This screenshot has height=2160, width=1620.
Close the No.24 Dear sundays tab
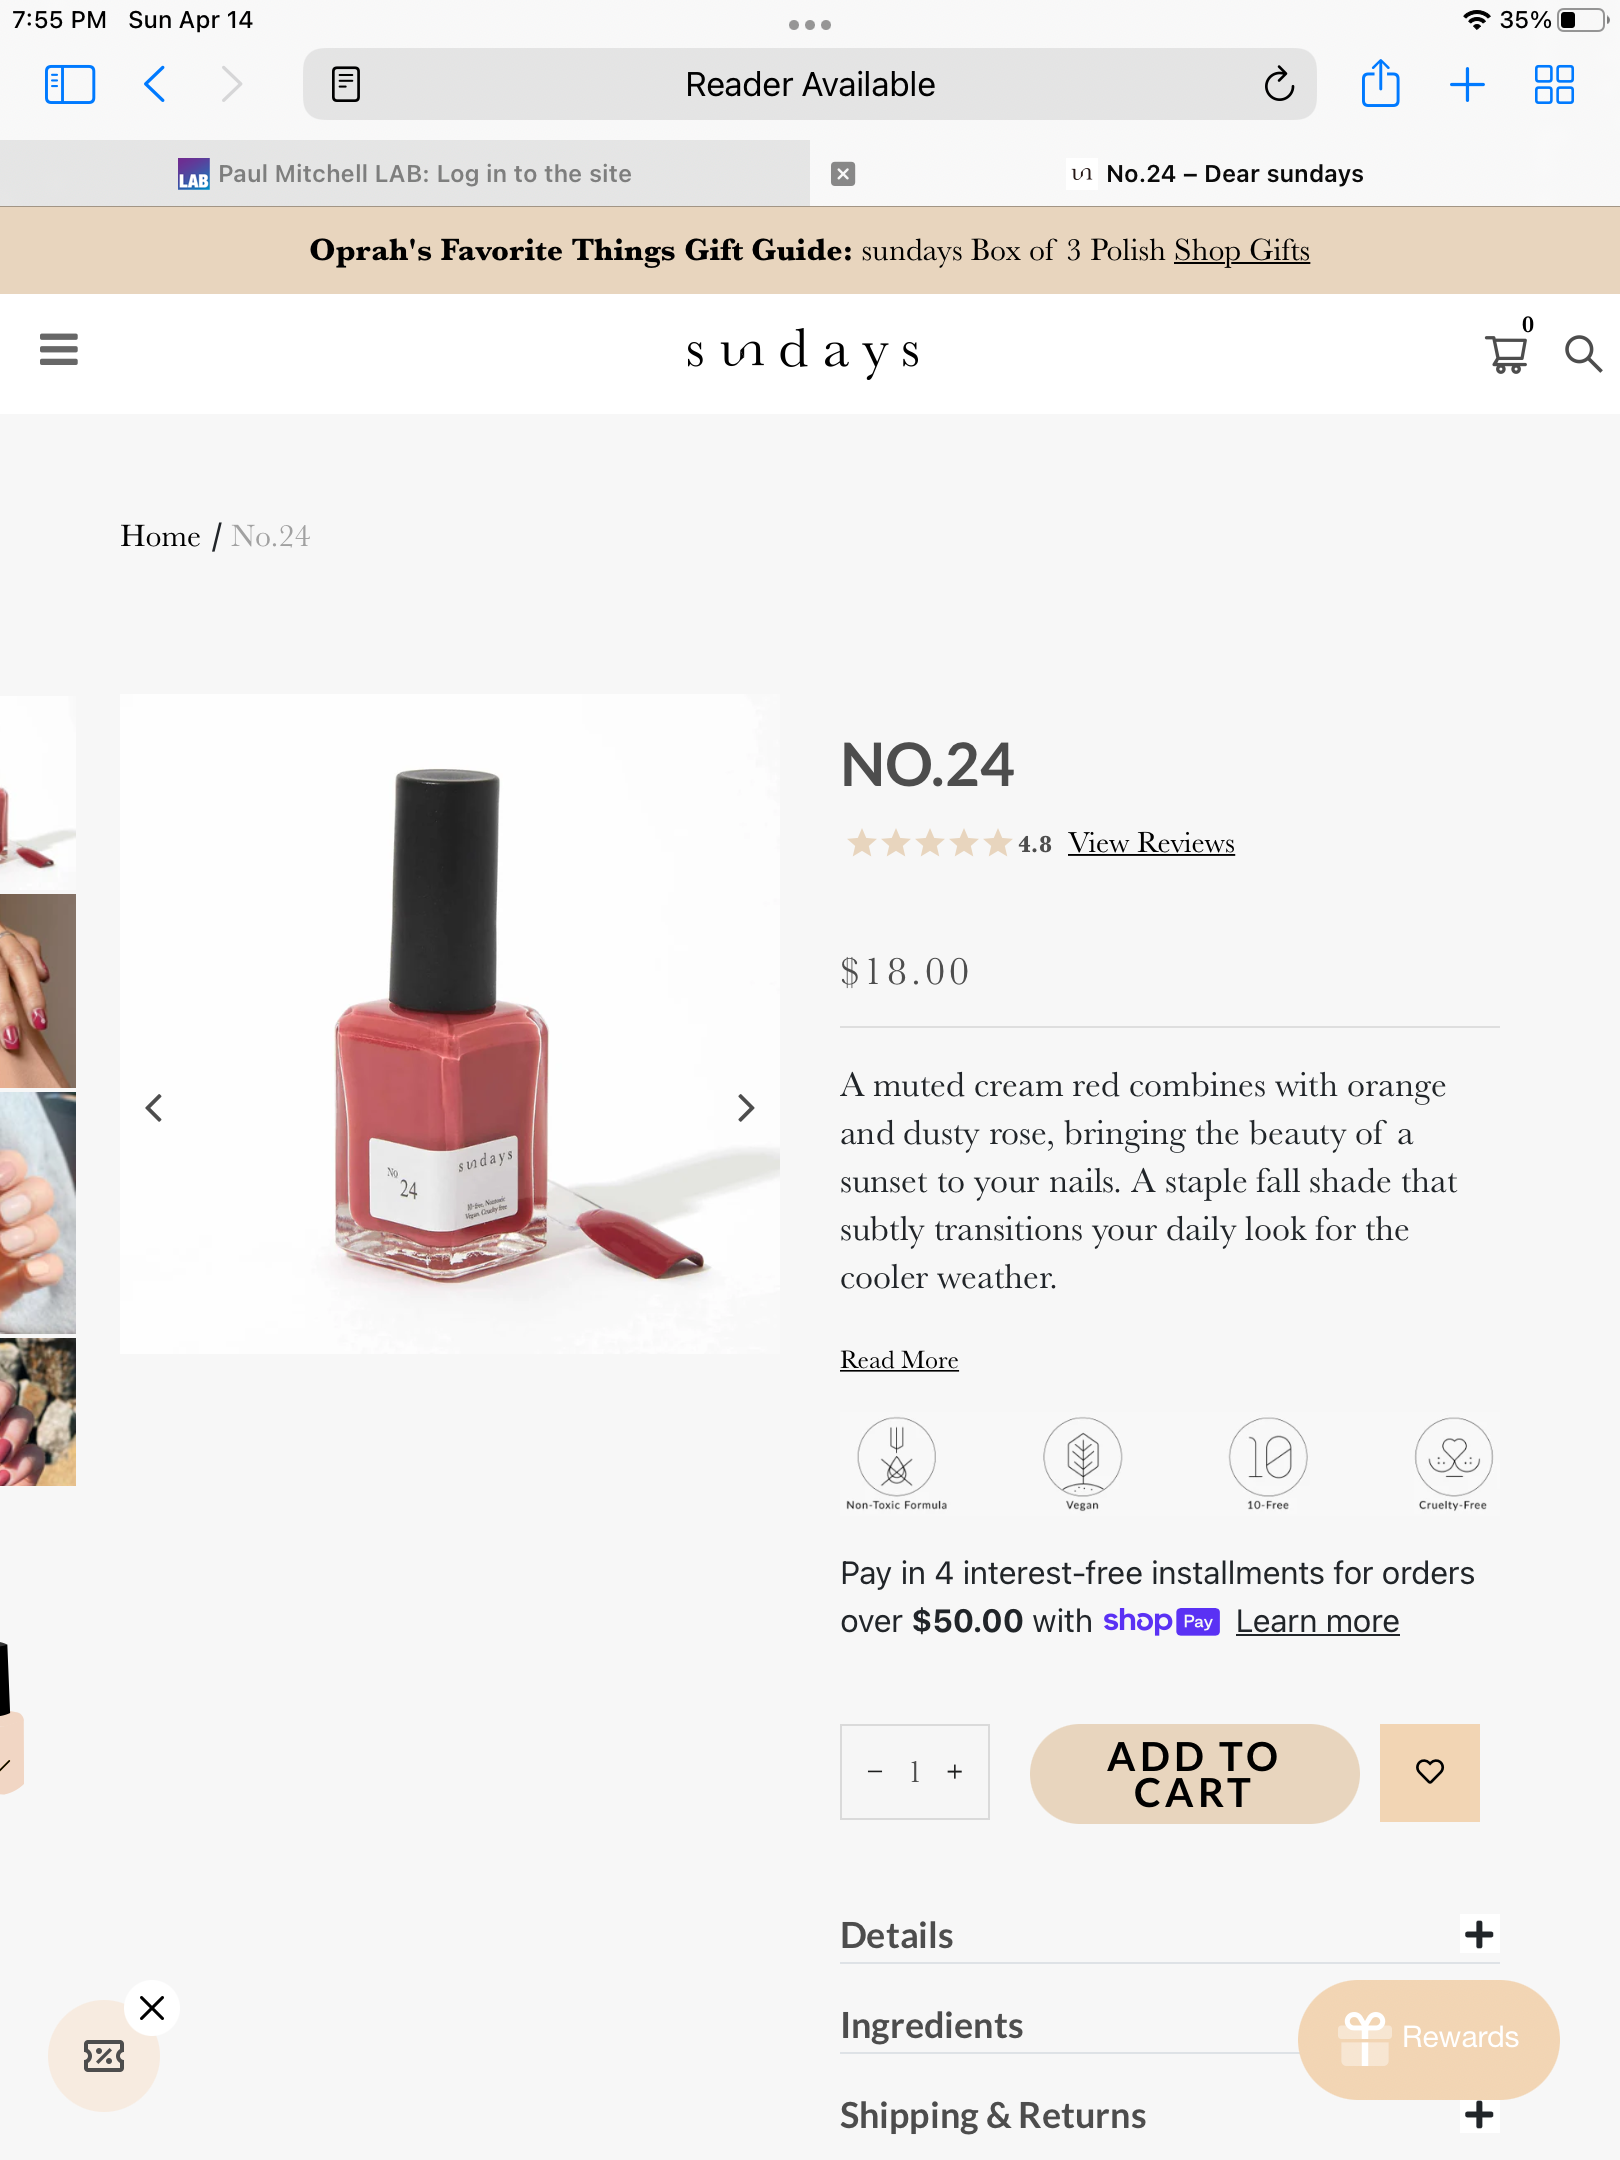click(x=843, y=174)
